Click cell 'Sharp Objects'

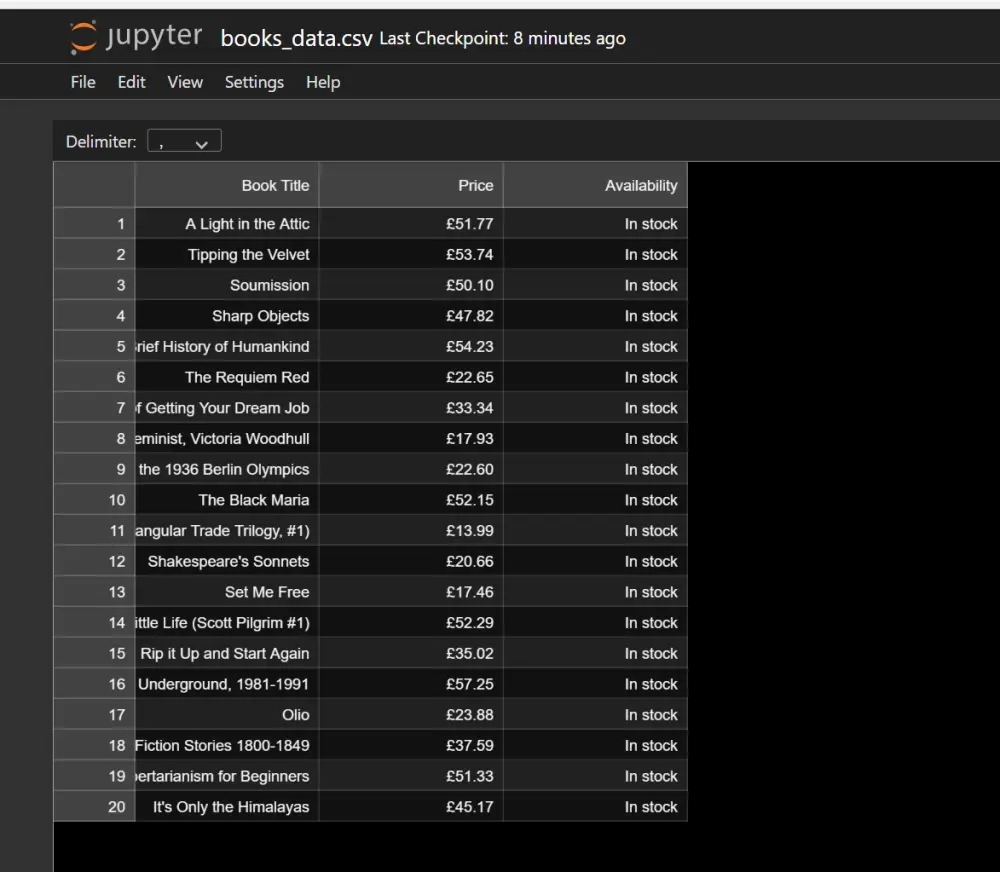(227, 316)
